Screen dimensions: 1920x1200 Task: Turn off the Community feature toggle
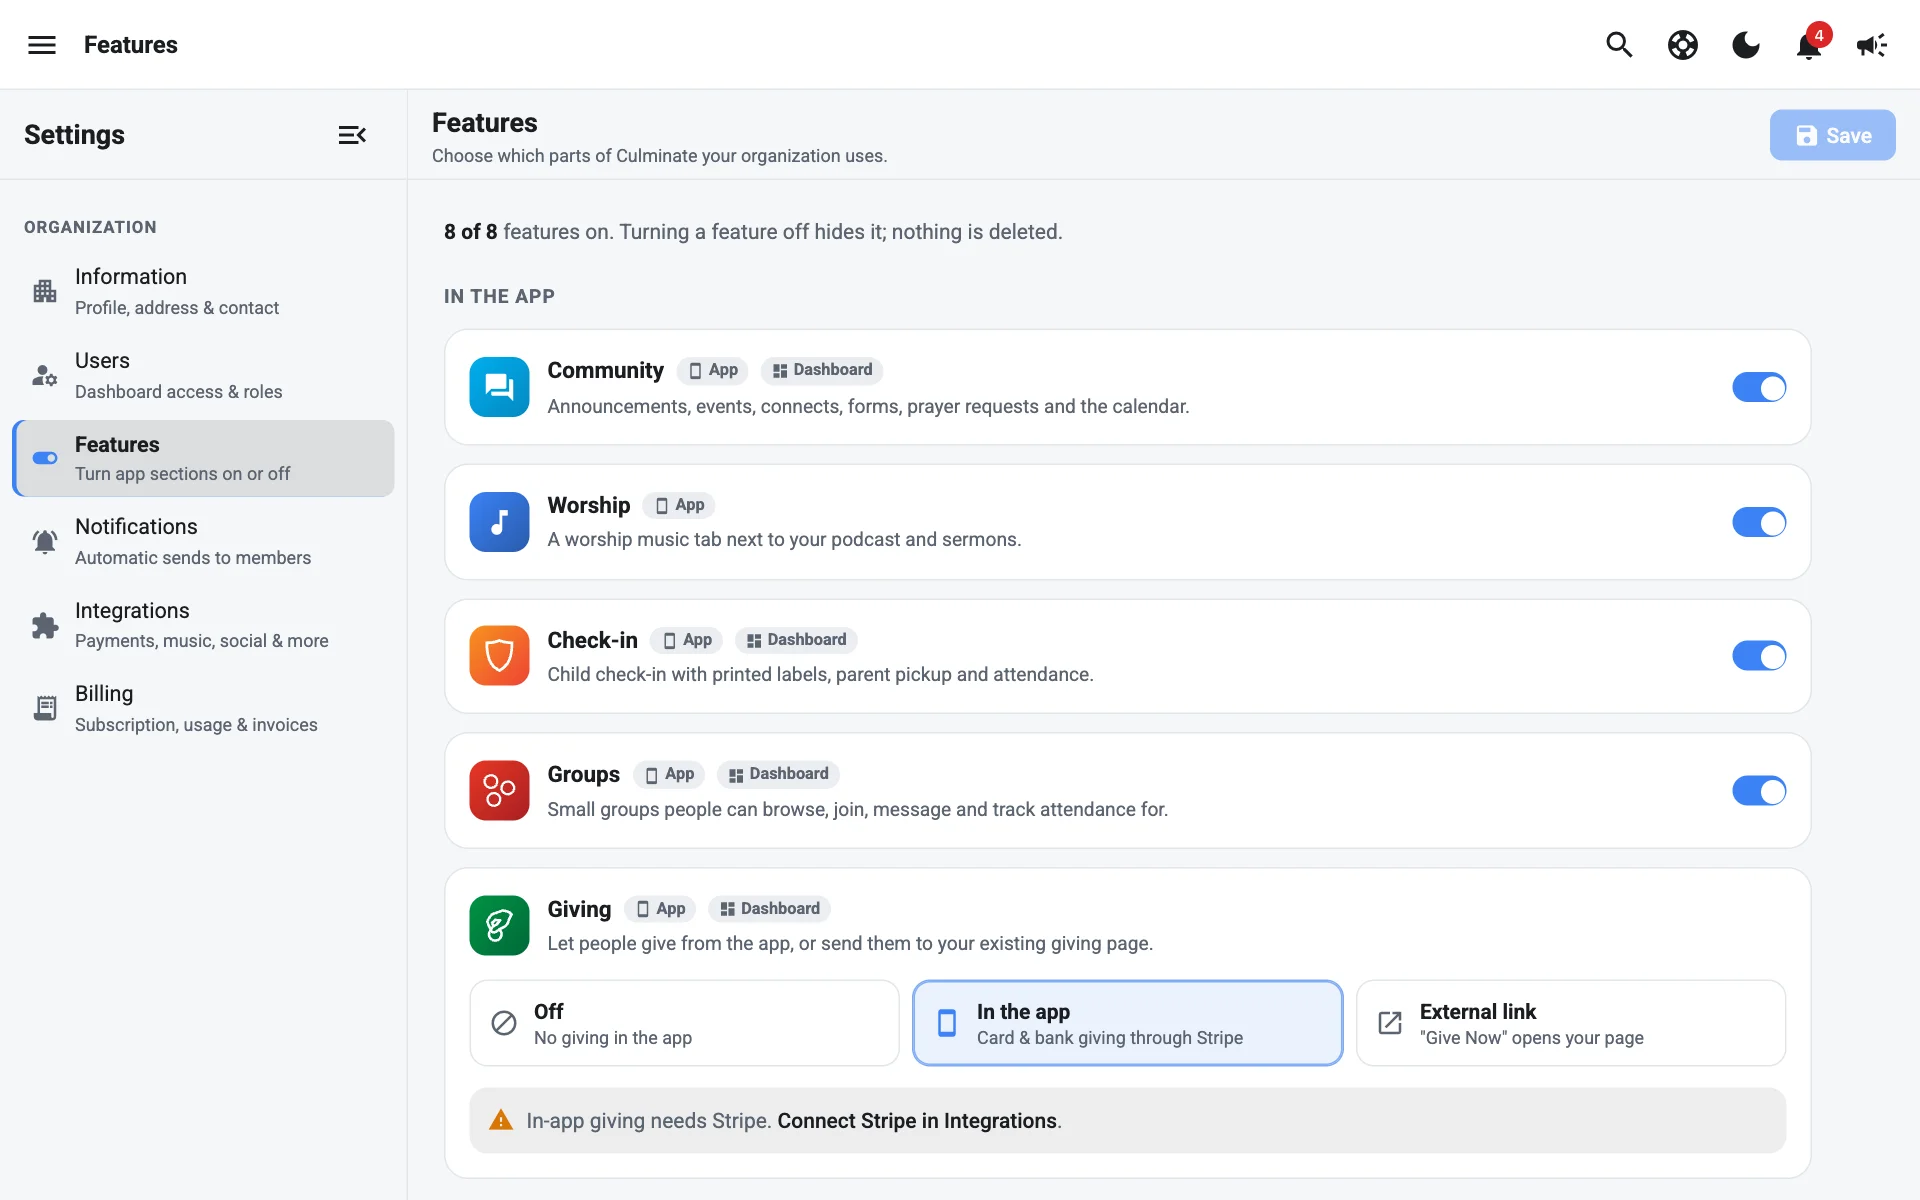coord(1759,387)
